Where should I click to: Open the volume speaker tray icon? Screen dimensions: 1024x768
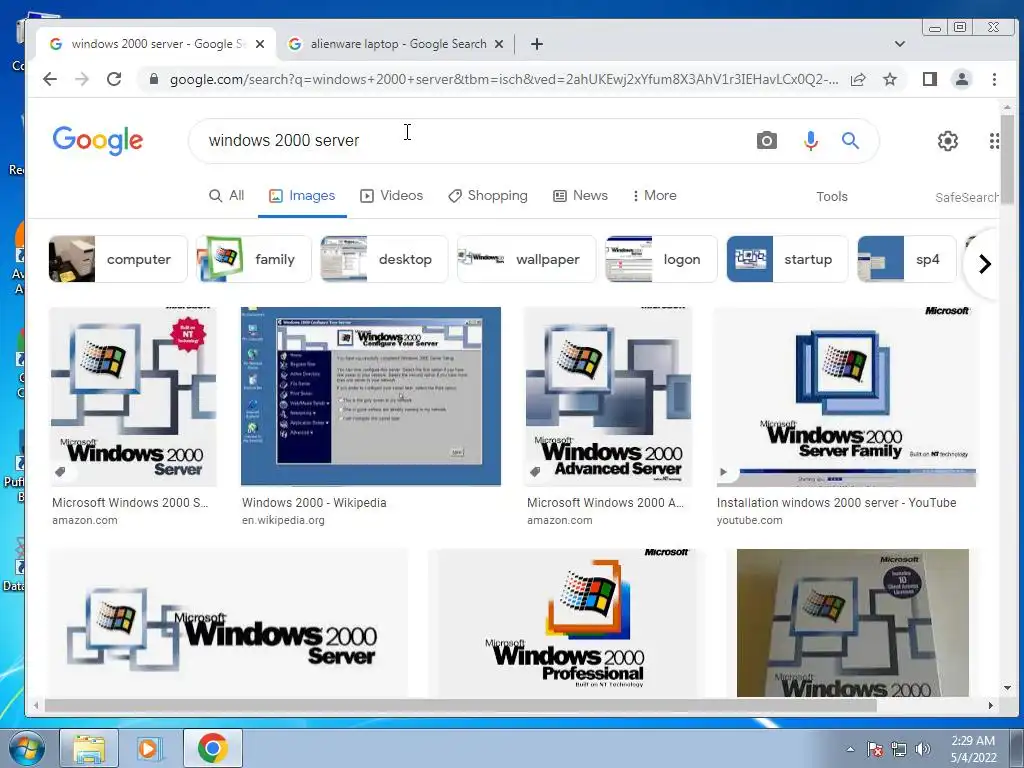pyautogui.click(x=923, y=749)
